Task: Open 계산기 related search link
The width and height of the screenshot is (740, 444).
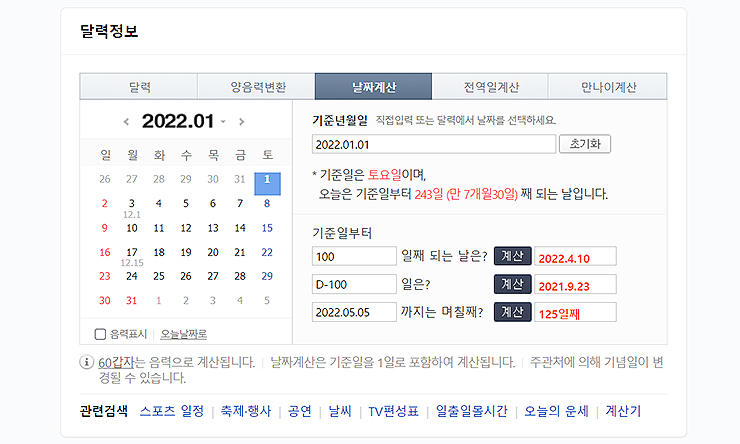Action: click(x=623, y=411)
